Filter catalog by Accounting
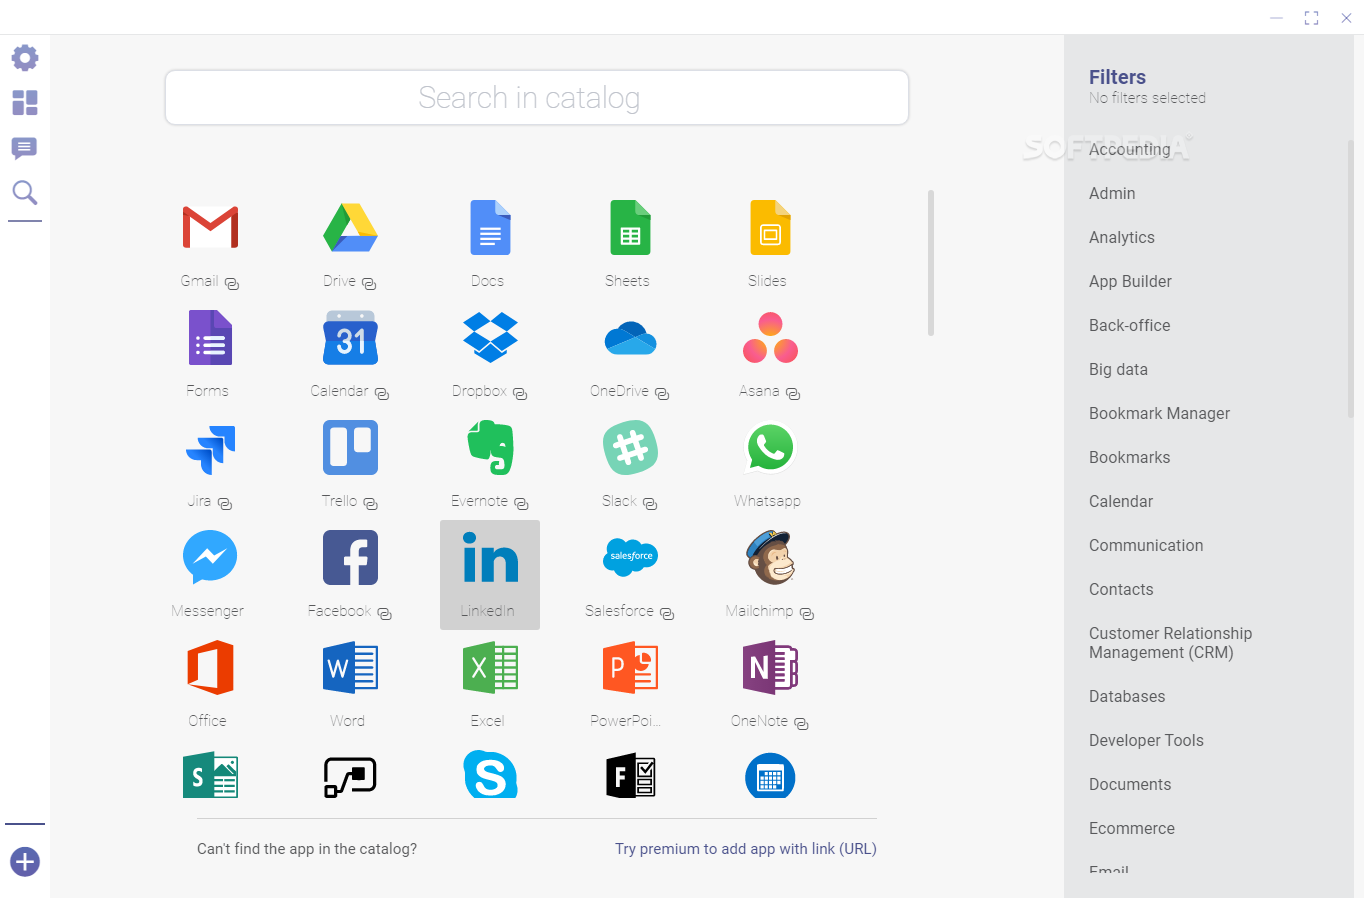Viewport: 1364px width, 898px height. 1129,149
